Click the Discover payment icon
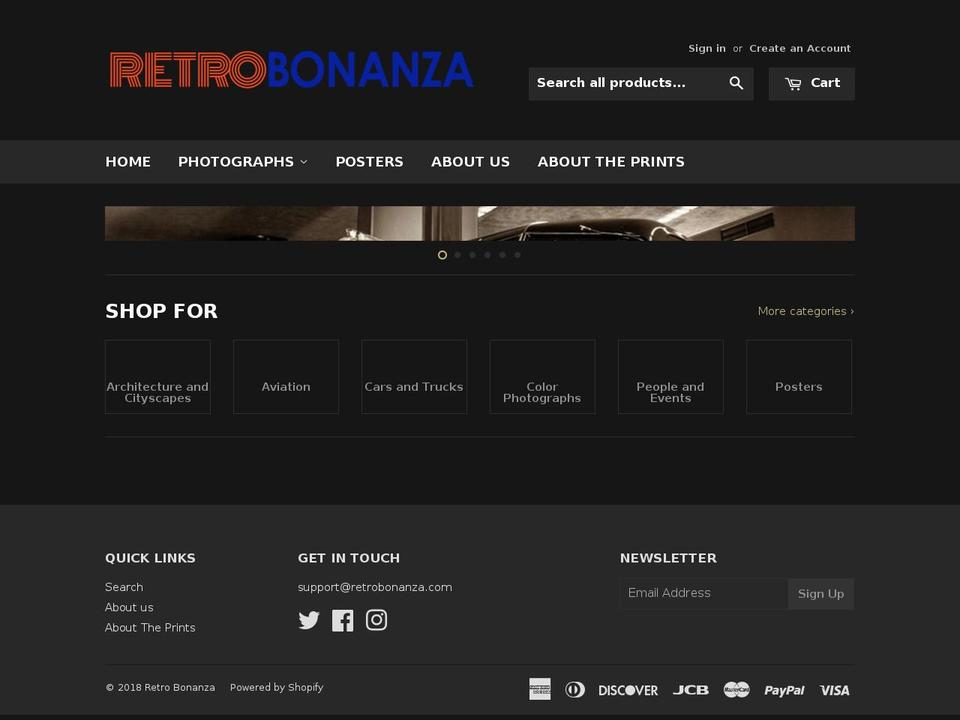This screenshot has height=720, width=960. pos(628,690)
